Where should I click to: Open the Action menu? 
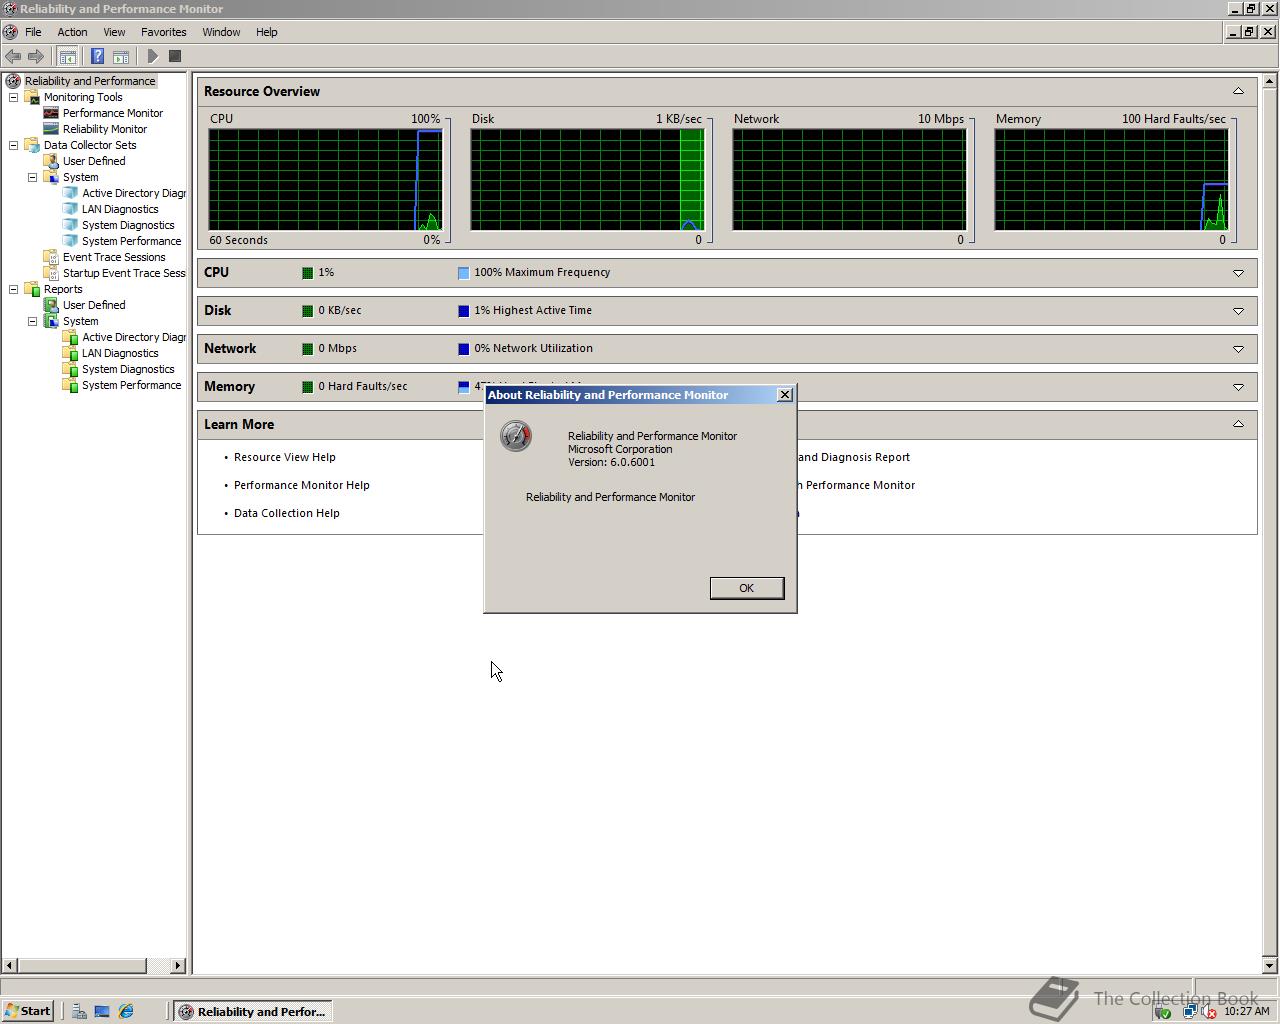(72, 32)
